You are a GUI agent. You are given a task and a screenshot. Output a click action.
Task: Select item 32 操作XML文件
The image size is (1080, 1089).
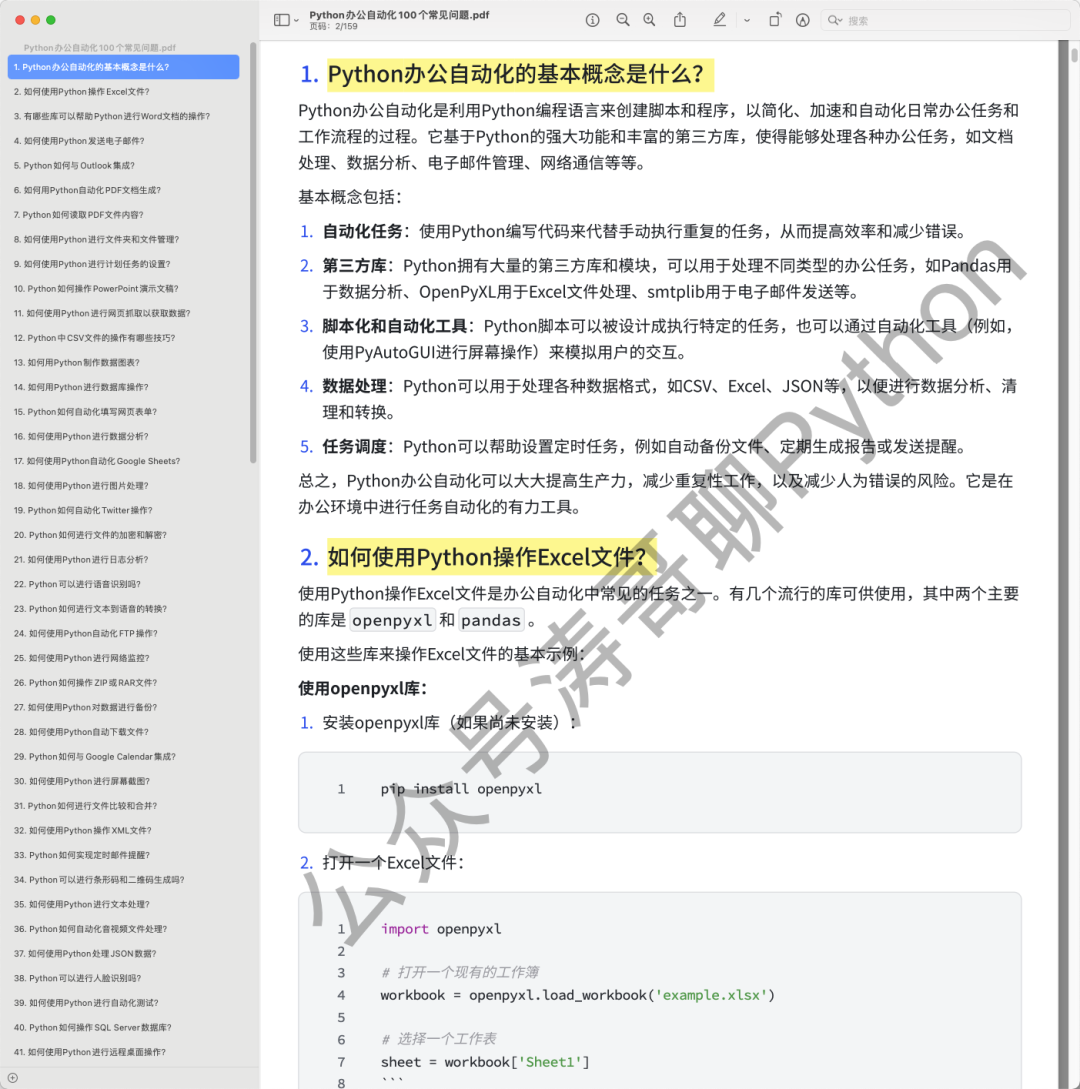pyautogui.click(x=124, y=831)
